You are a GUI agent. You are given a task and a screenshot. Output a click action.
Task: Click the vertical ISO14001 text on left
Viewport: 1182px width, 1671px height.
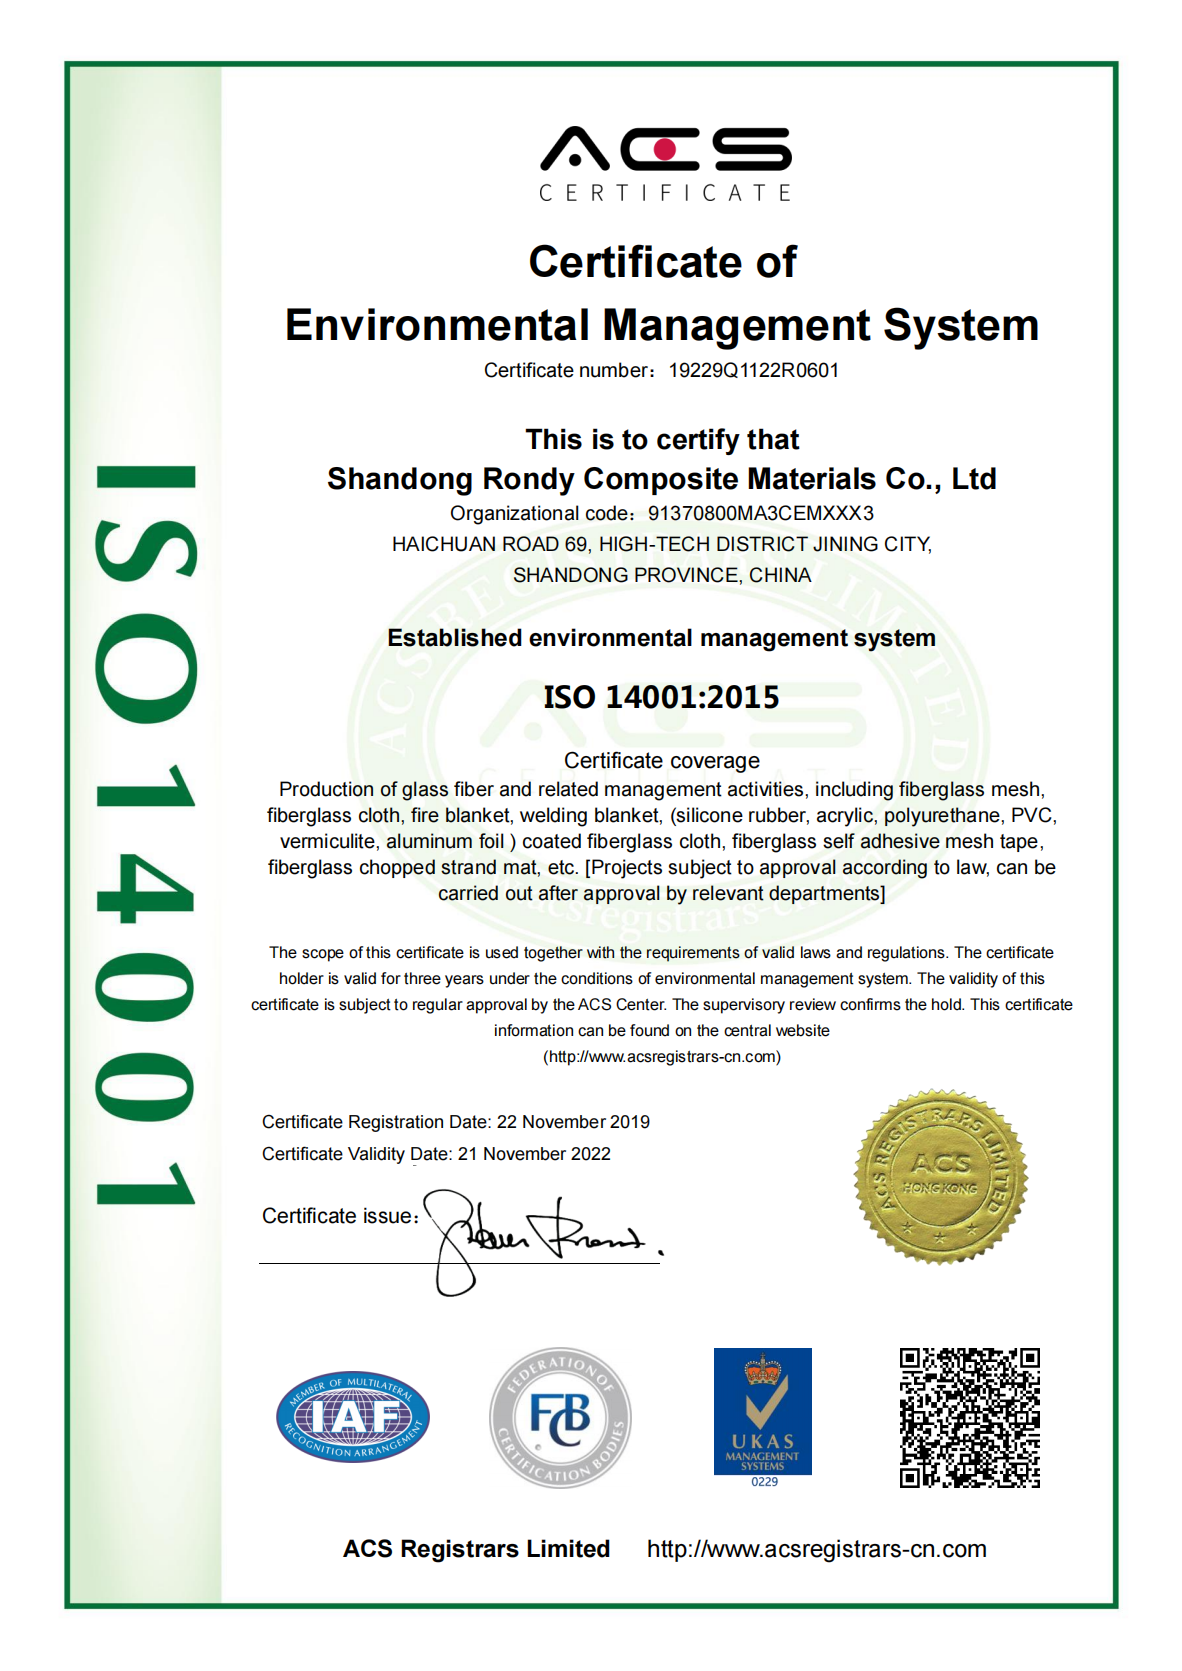click(146, 835)
